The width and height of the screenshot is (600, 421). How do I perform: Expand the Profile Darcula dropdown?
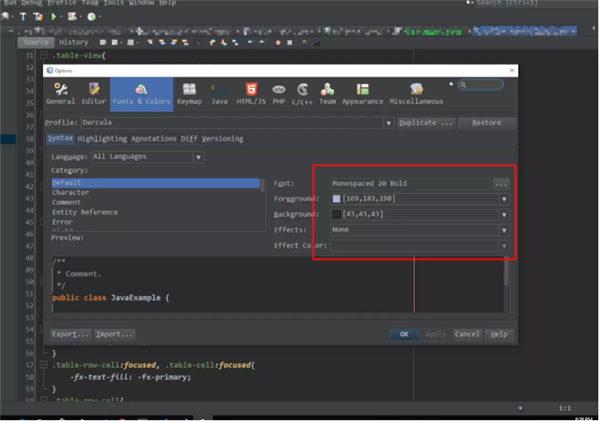point(387,123)
